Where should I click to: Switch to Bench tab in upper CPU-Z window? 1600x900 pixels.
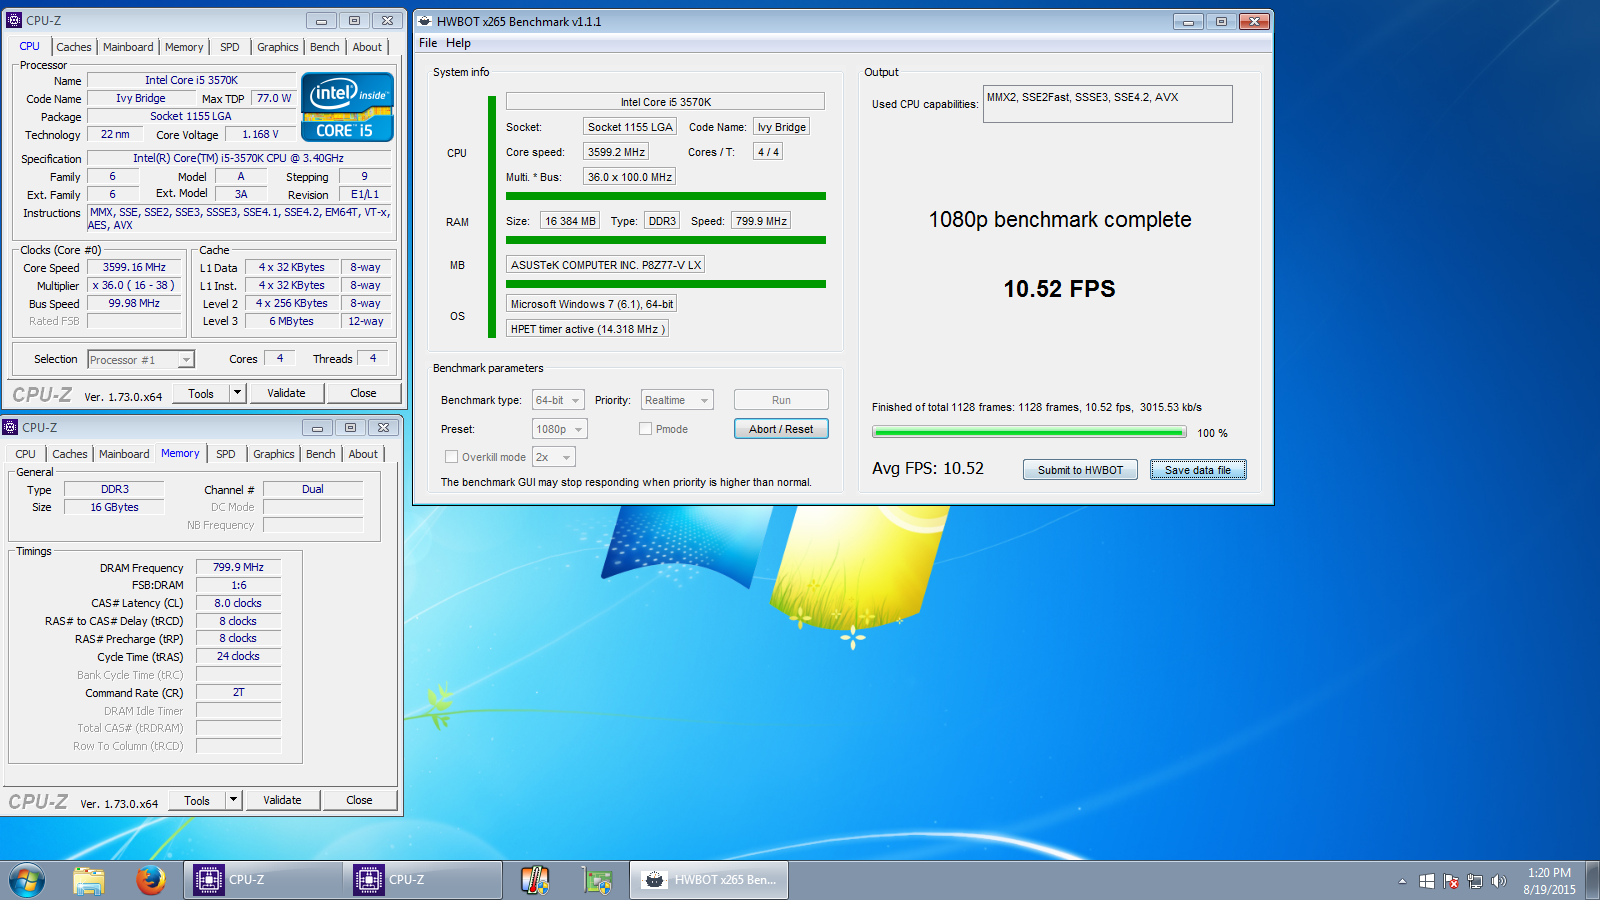click(x=324, y=47)
